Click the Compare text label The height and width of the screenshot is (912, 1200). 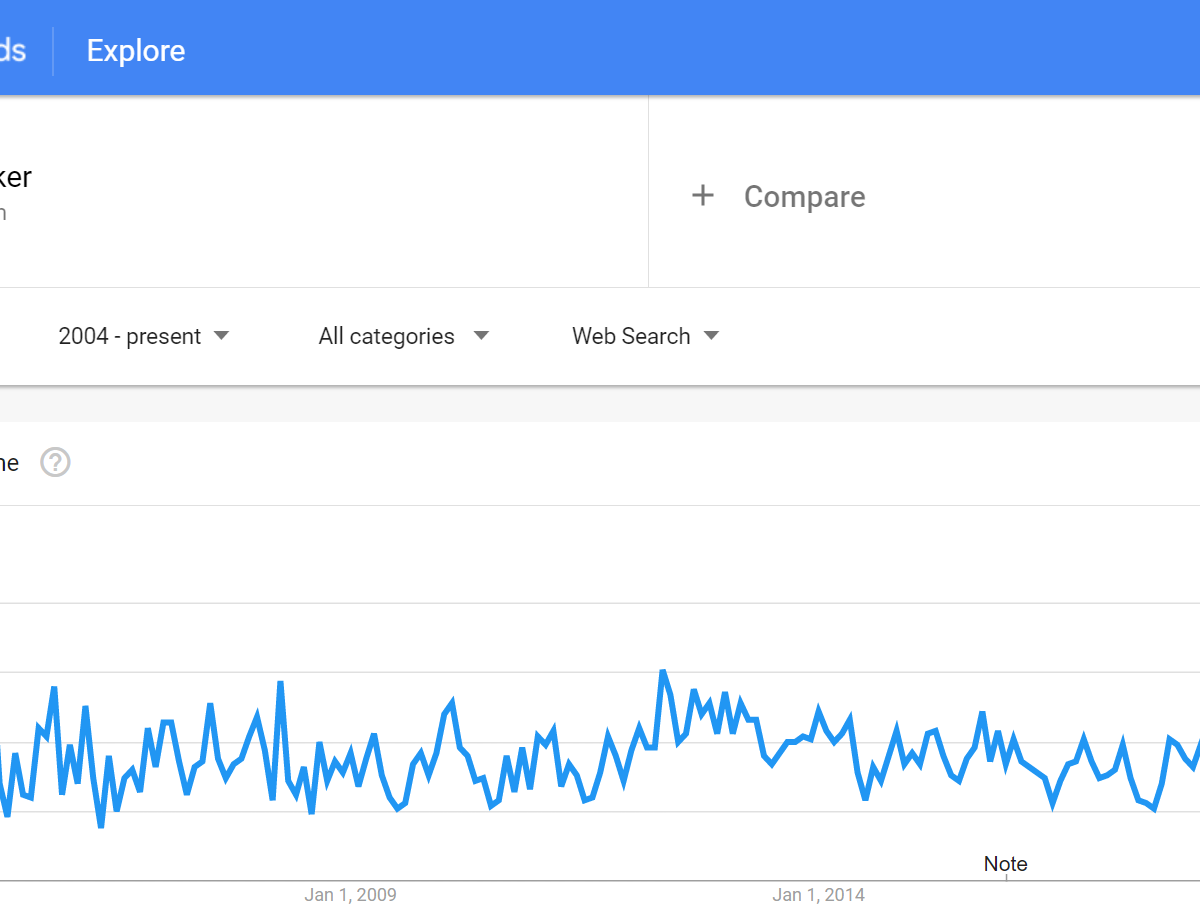pyautogui.click(x=804, y=197)
